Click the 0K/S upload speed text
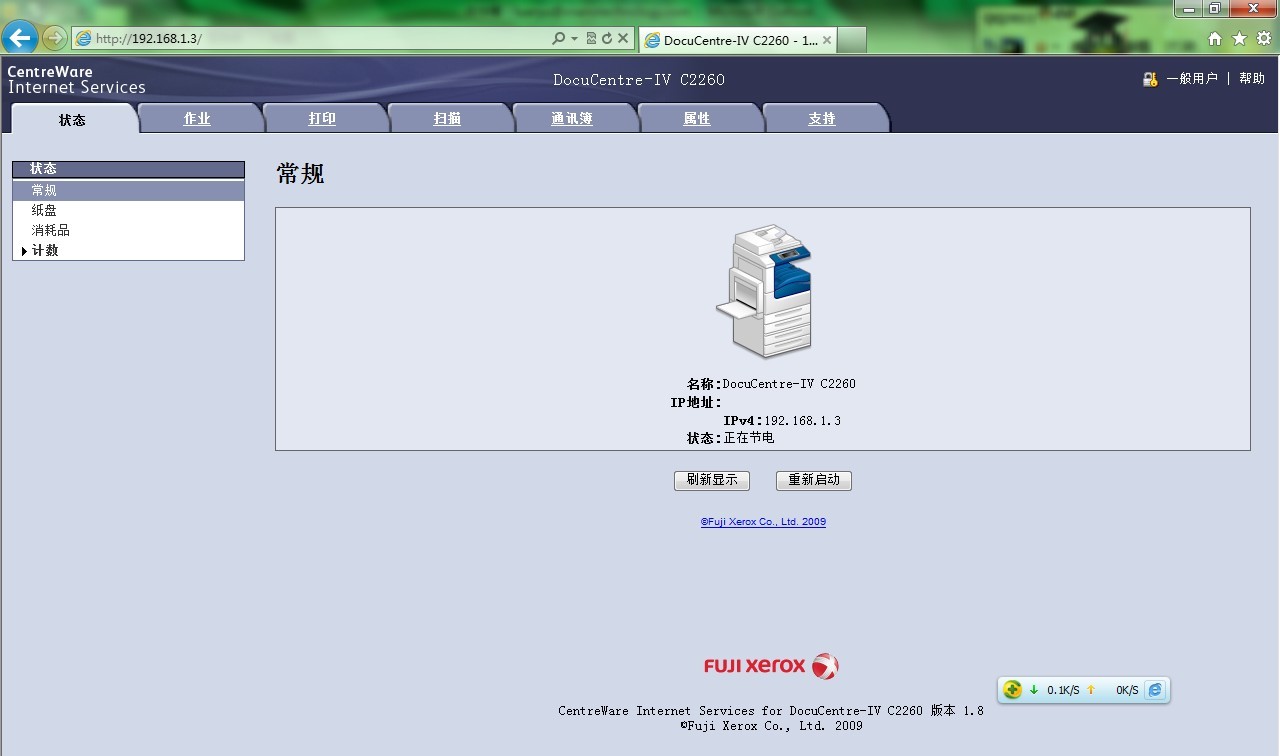 point(1127,690)
